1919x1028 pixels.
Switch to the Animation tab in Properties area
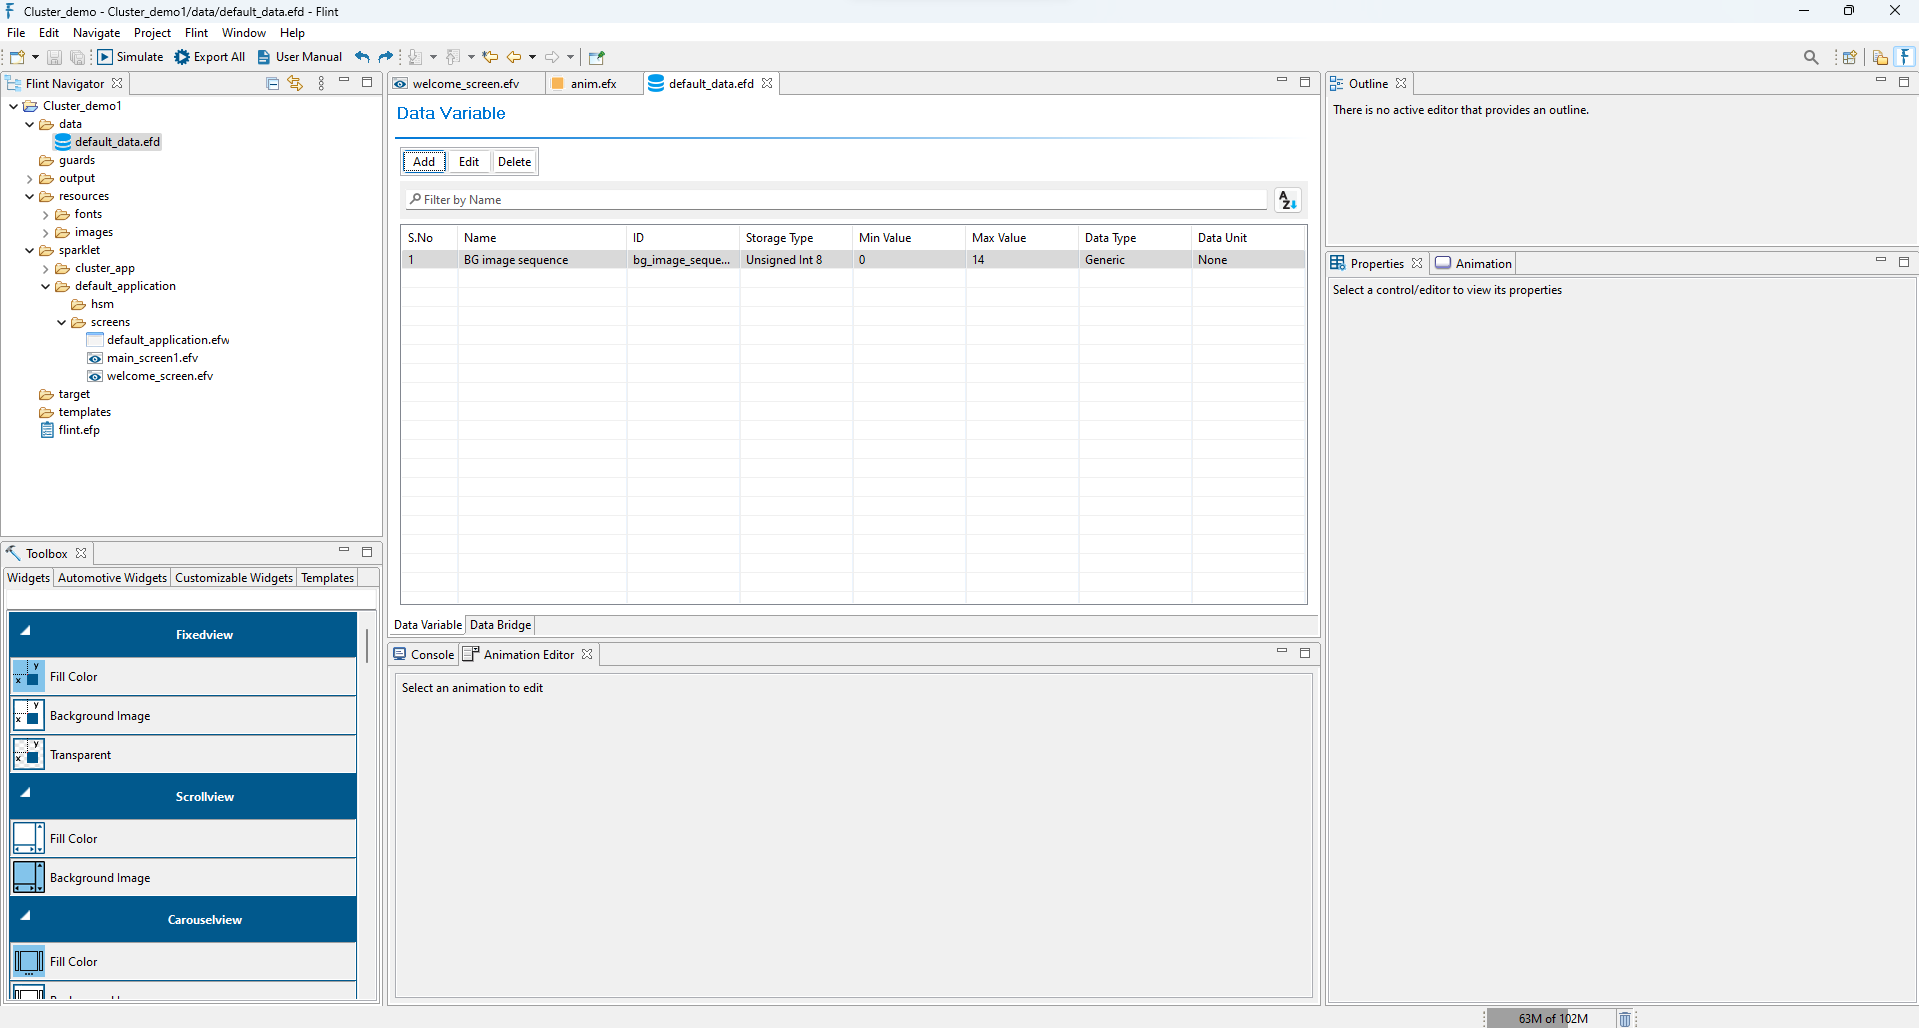1472,263
